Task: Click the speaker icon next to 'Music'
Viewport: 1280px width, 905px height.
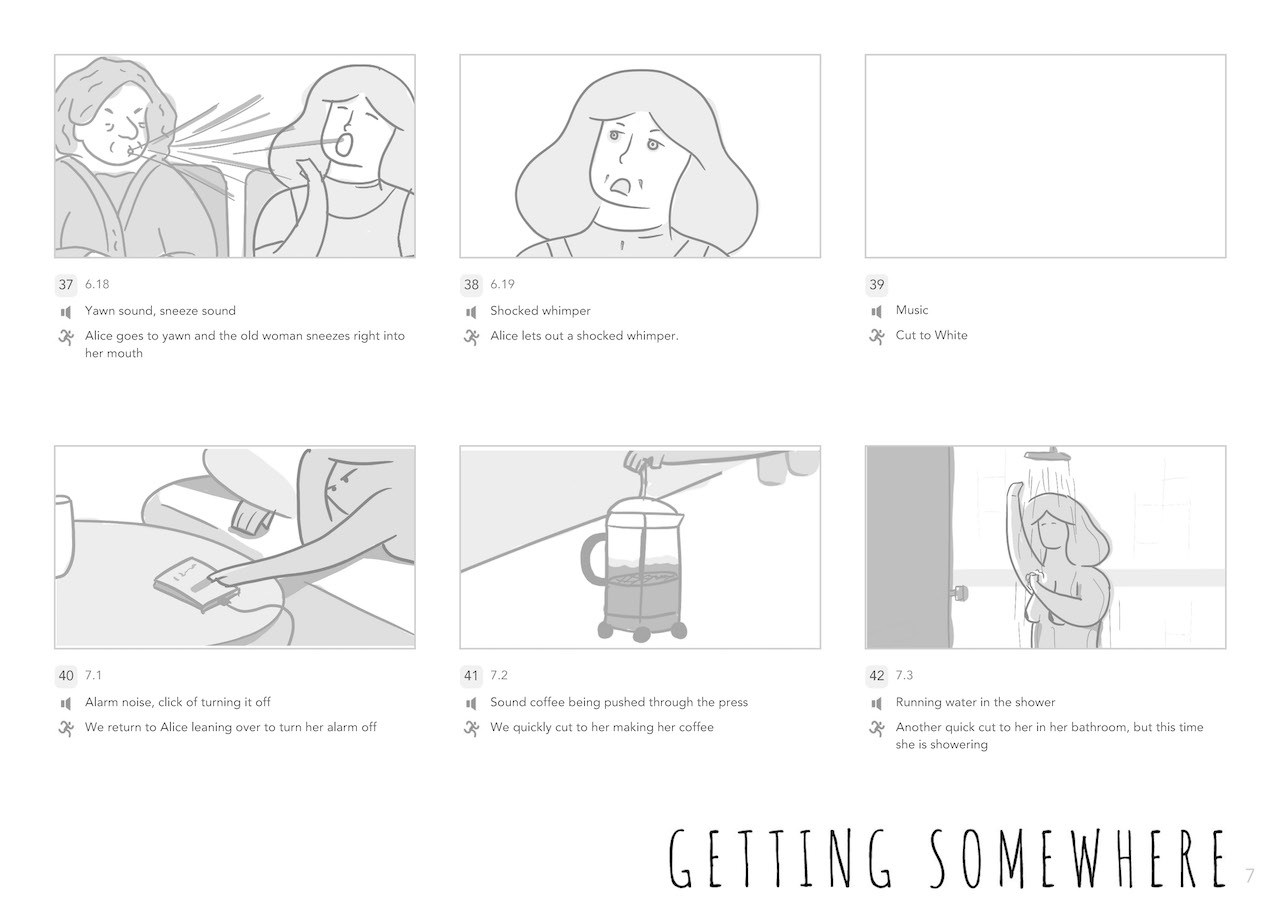Action: (877, 311)
